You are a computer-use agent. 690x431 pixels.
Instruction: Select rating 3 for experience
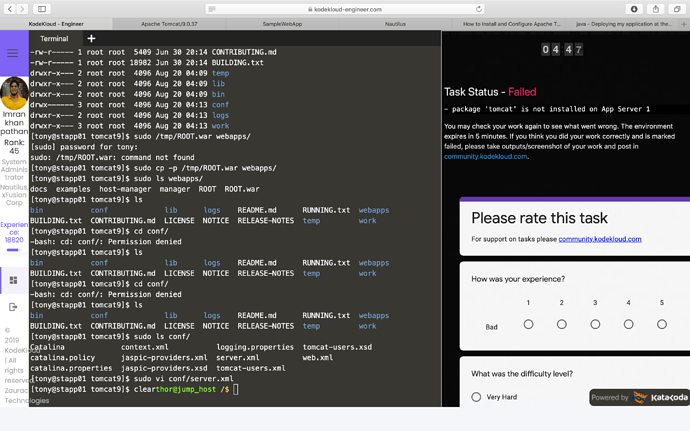(x=595, y=324)
